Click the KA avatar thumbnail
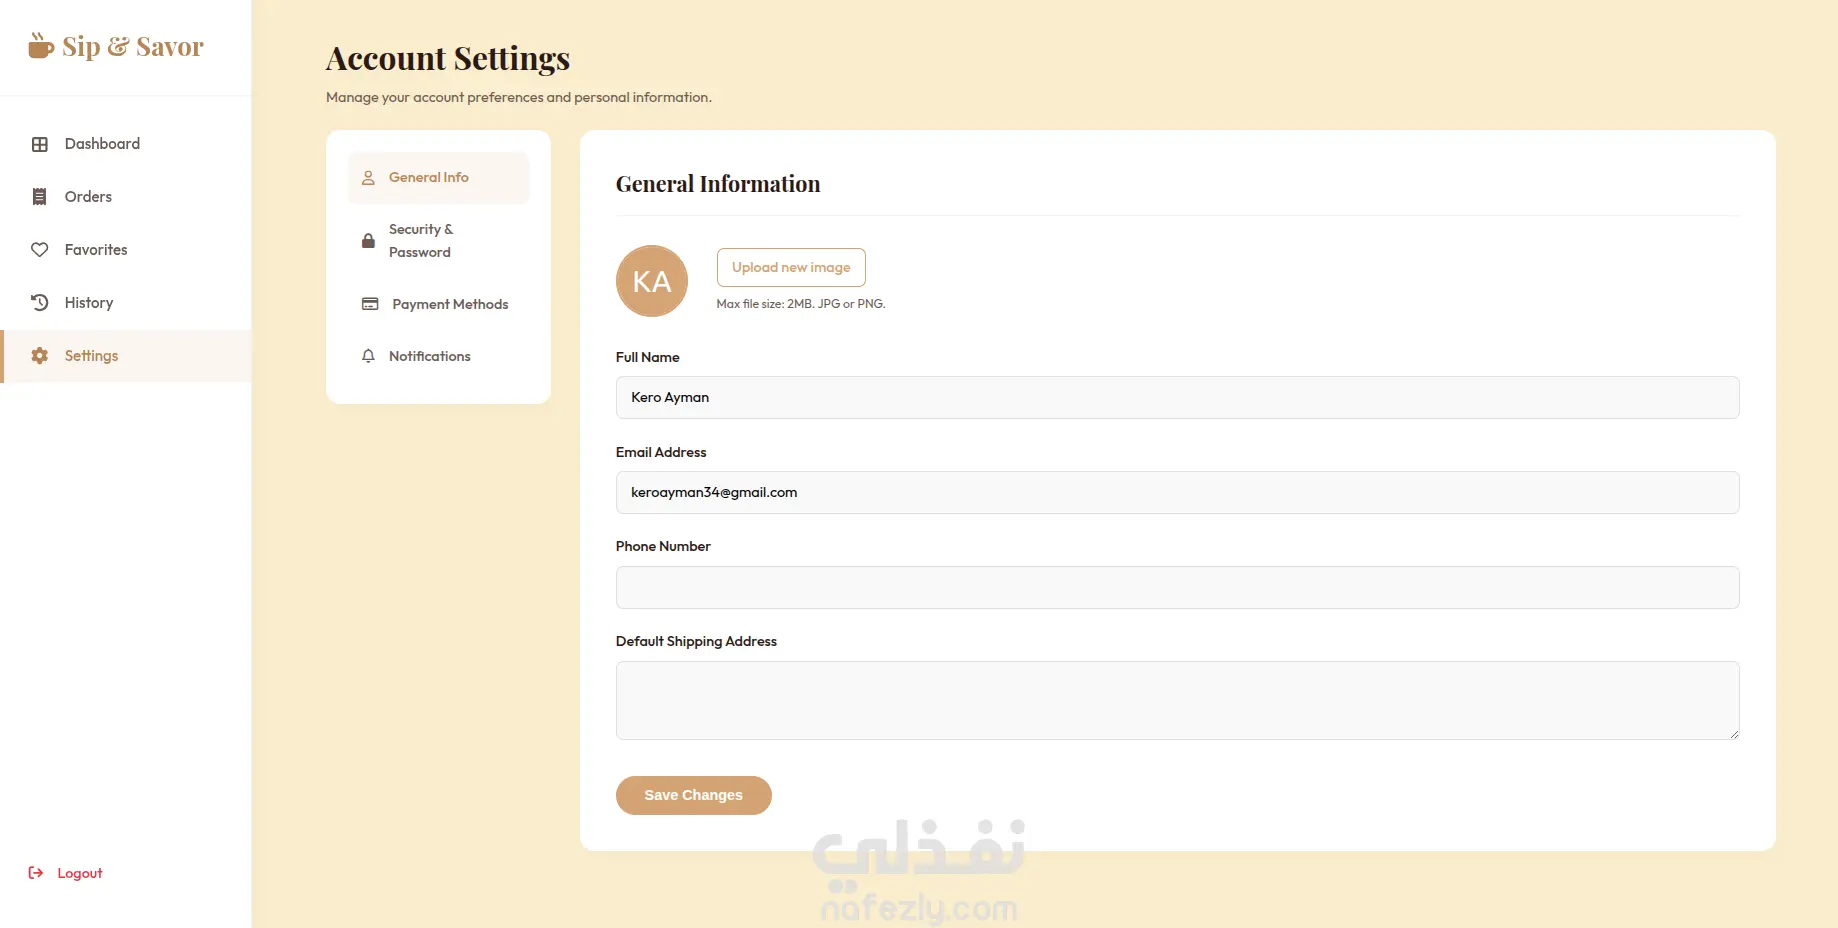Screen dimensions: 1838x928 click(652, 281)
